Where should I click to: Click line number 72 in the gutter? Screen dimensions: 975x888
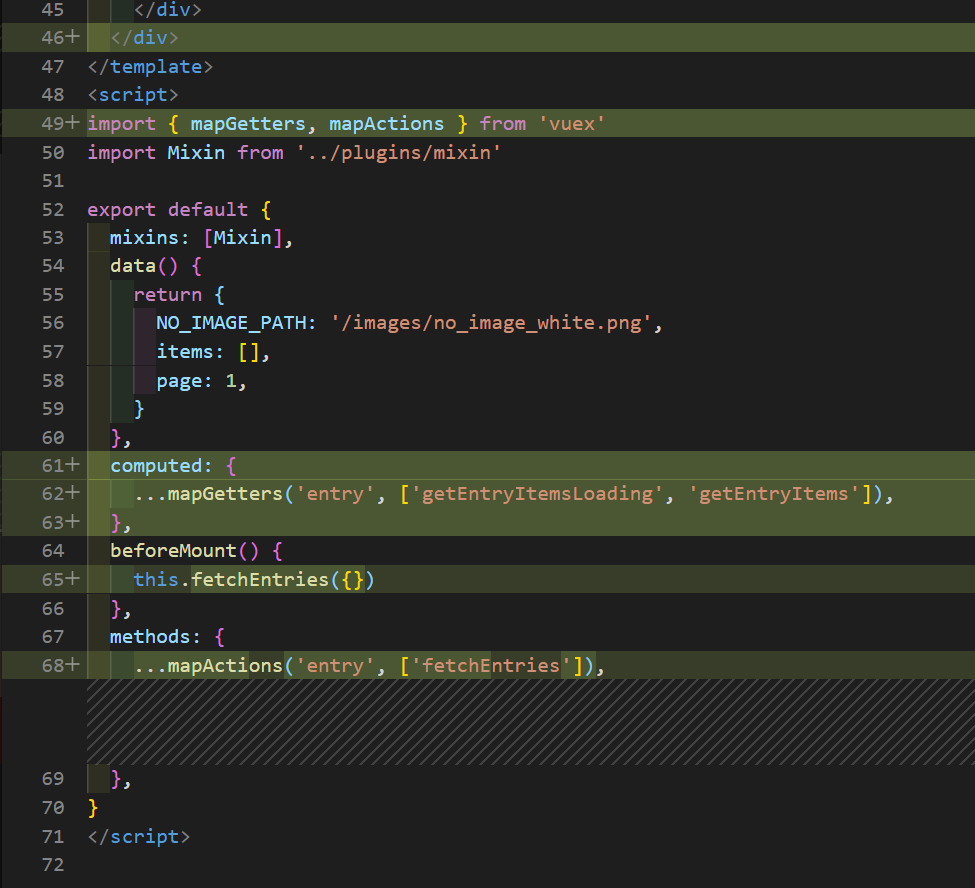(x=53, y=865)
